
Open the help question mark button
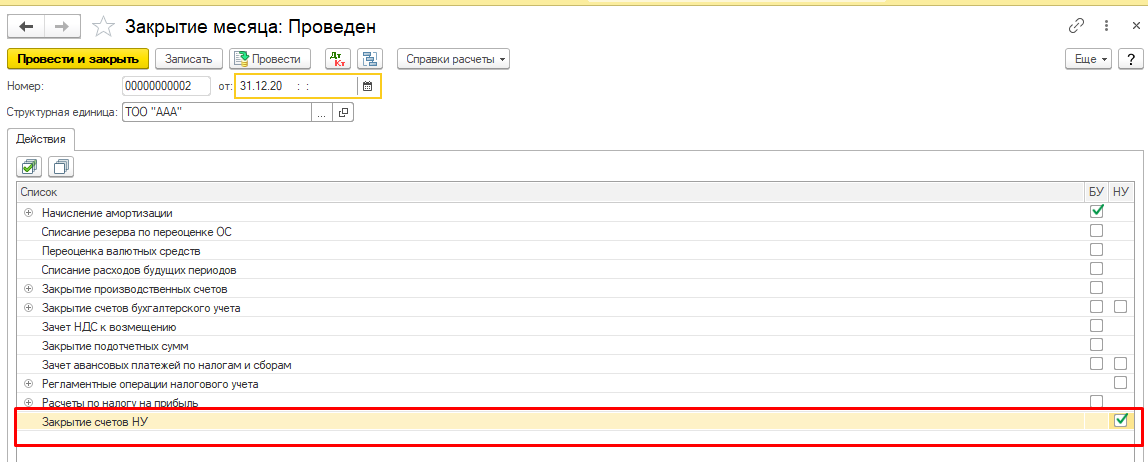coord(1129,59)
